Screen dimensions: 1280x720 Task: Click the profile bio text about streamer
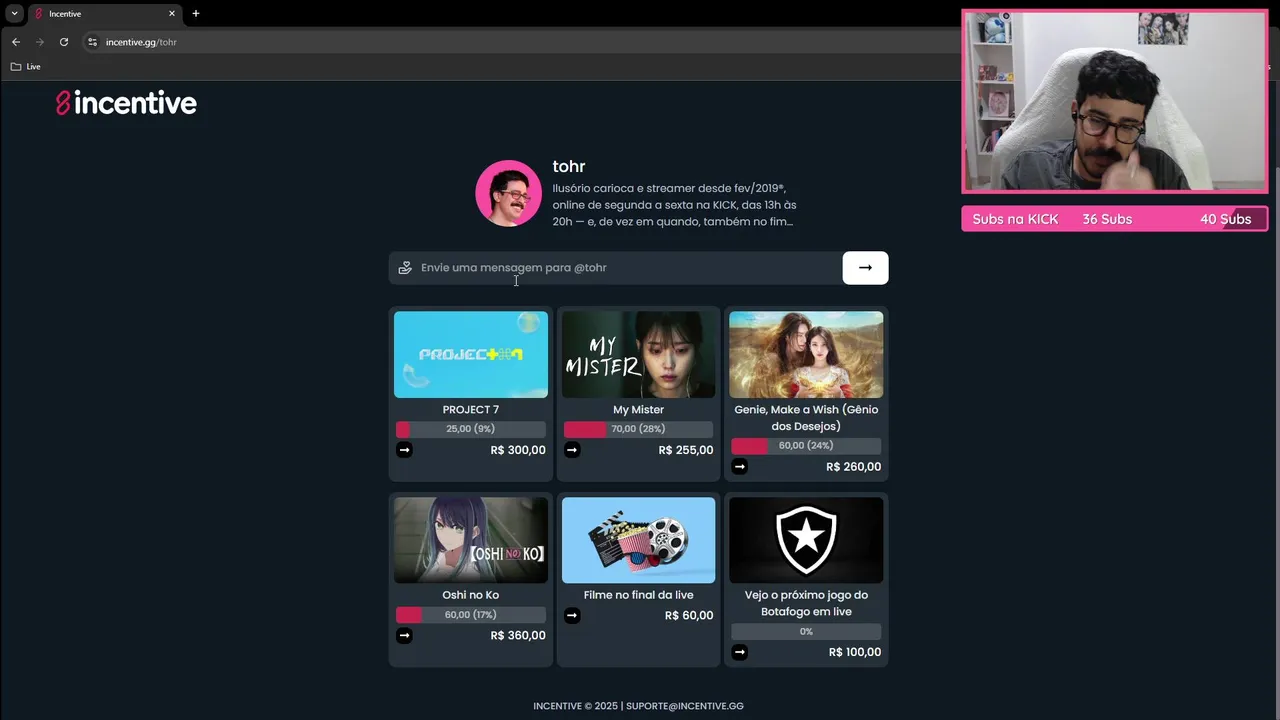(x=675, y=205)
